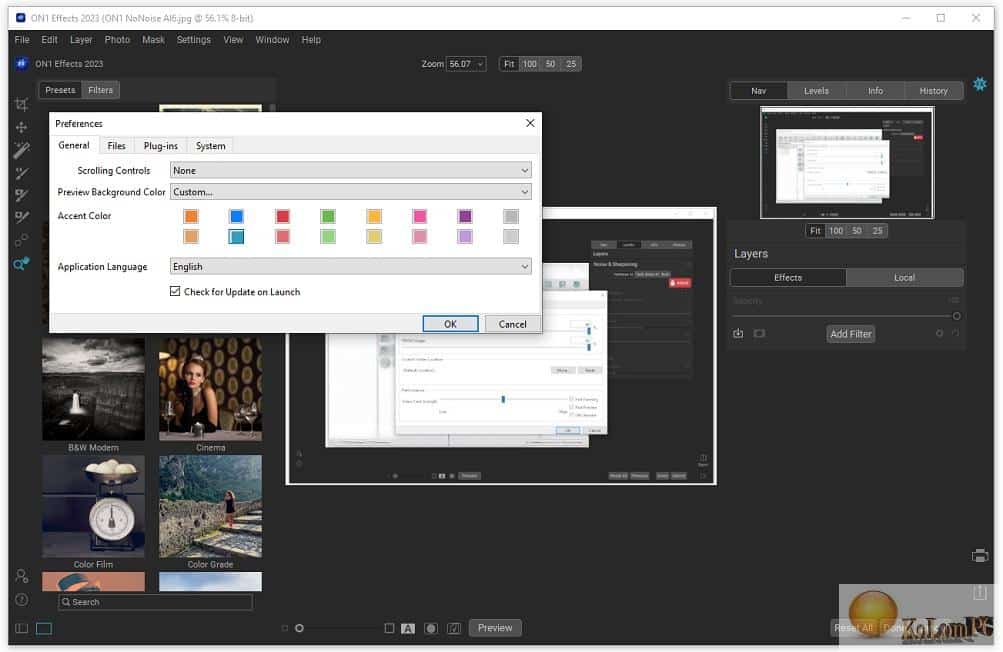1003x652 pixels.
Task: Click the reset arrow icon near Add Filter
Action: tap(955, 333)
